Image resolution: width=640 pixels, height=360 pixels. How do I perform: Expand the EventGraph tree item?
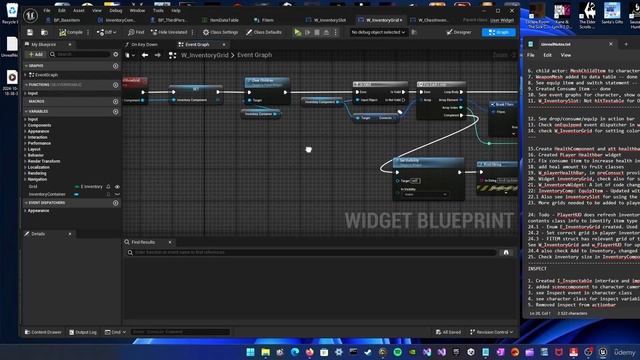26,75
